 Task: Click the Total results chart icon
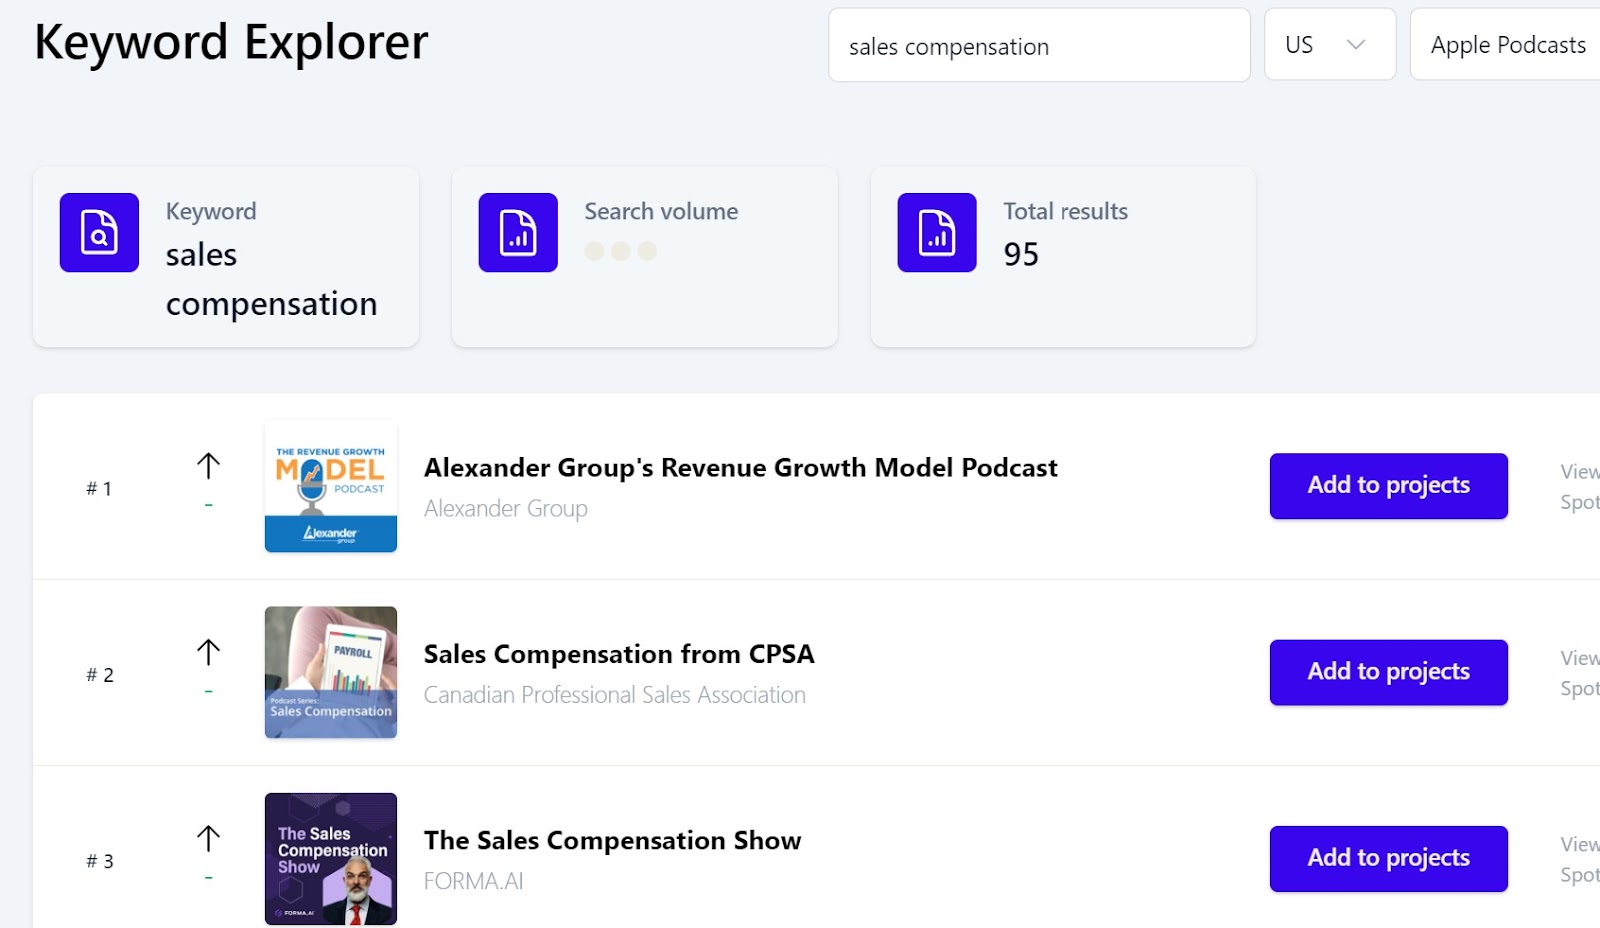click(x=937, y=232)
